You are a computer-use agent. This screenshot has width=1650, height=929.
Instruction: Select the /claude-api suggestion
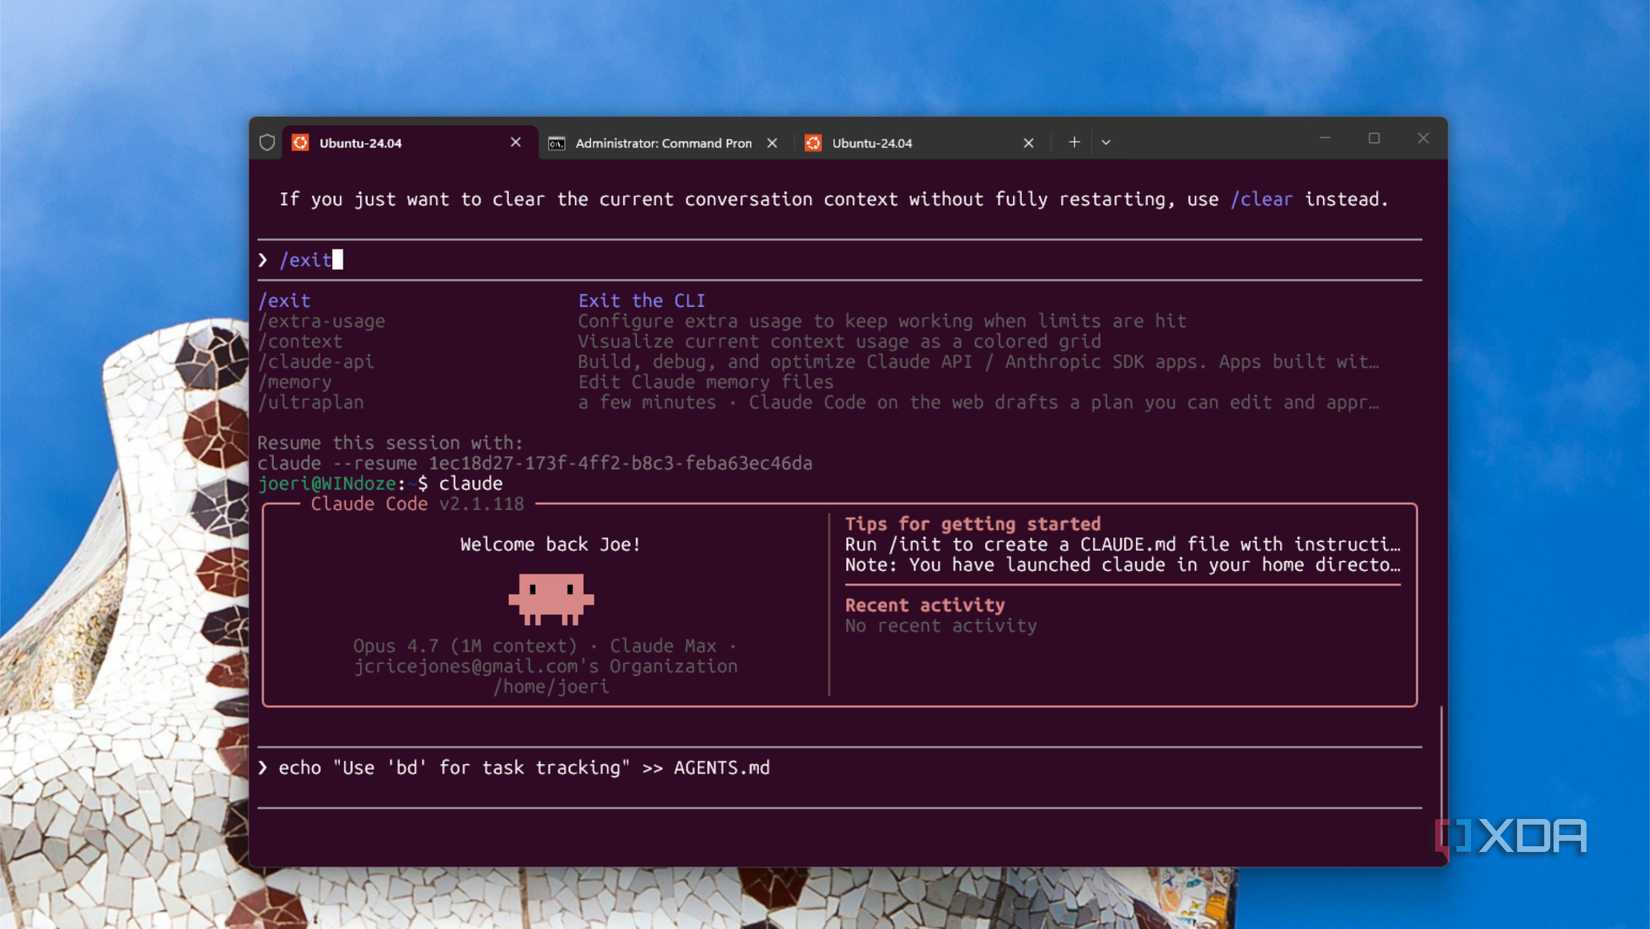[x=316, y=362]
